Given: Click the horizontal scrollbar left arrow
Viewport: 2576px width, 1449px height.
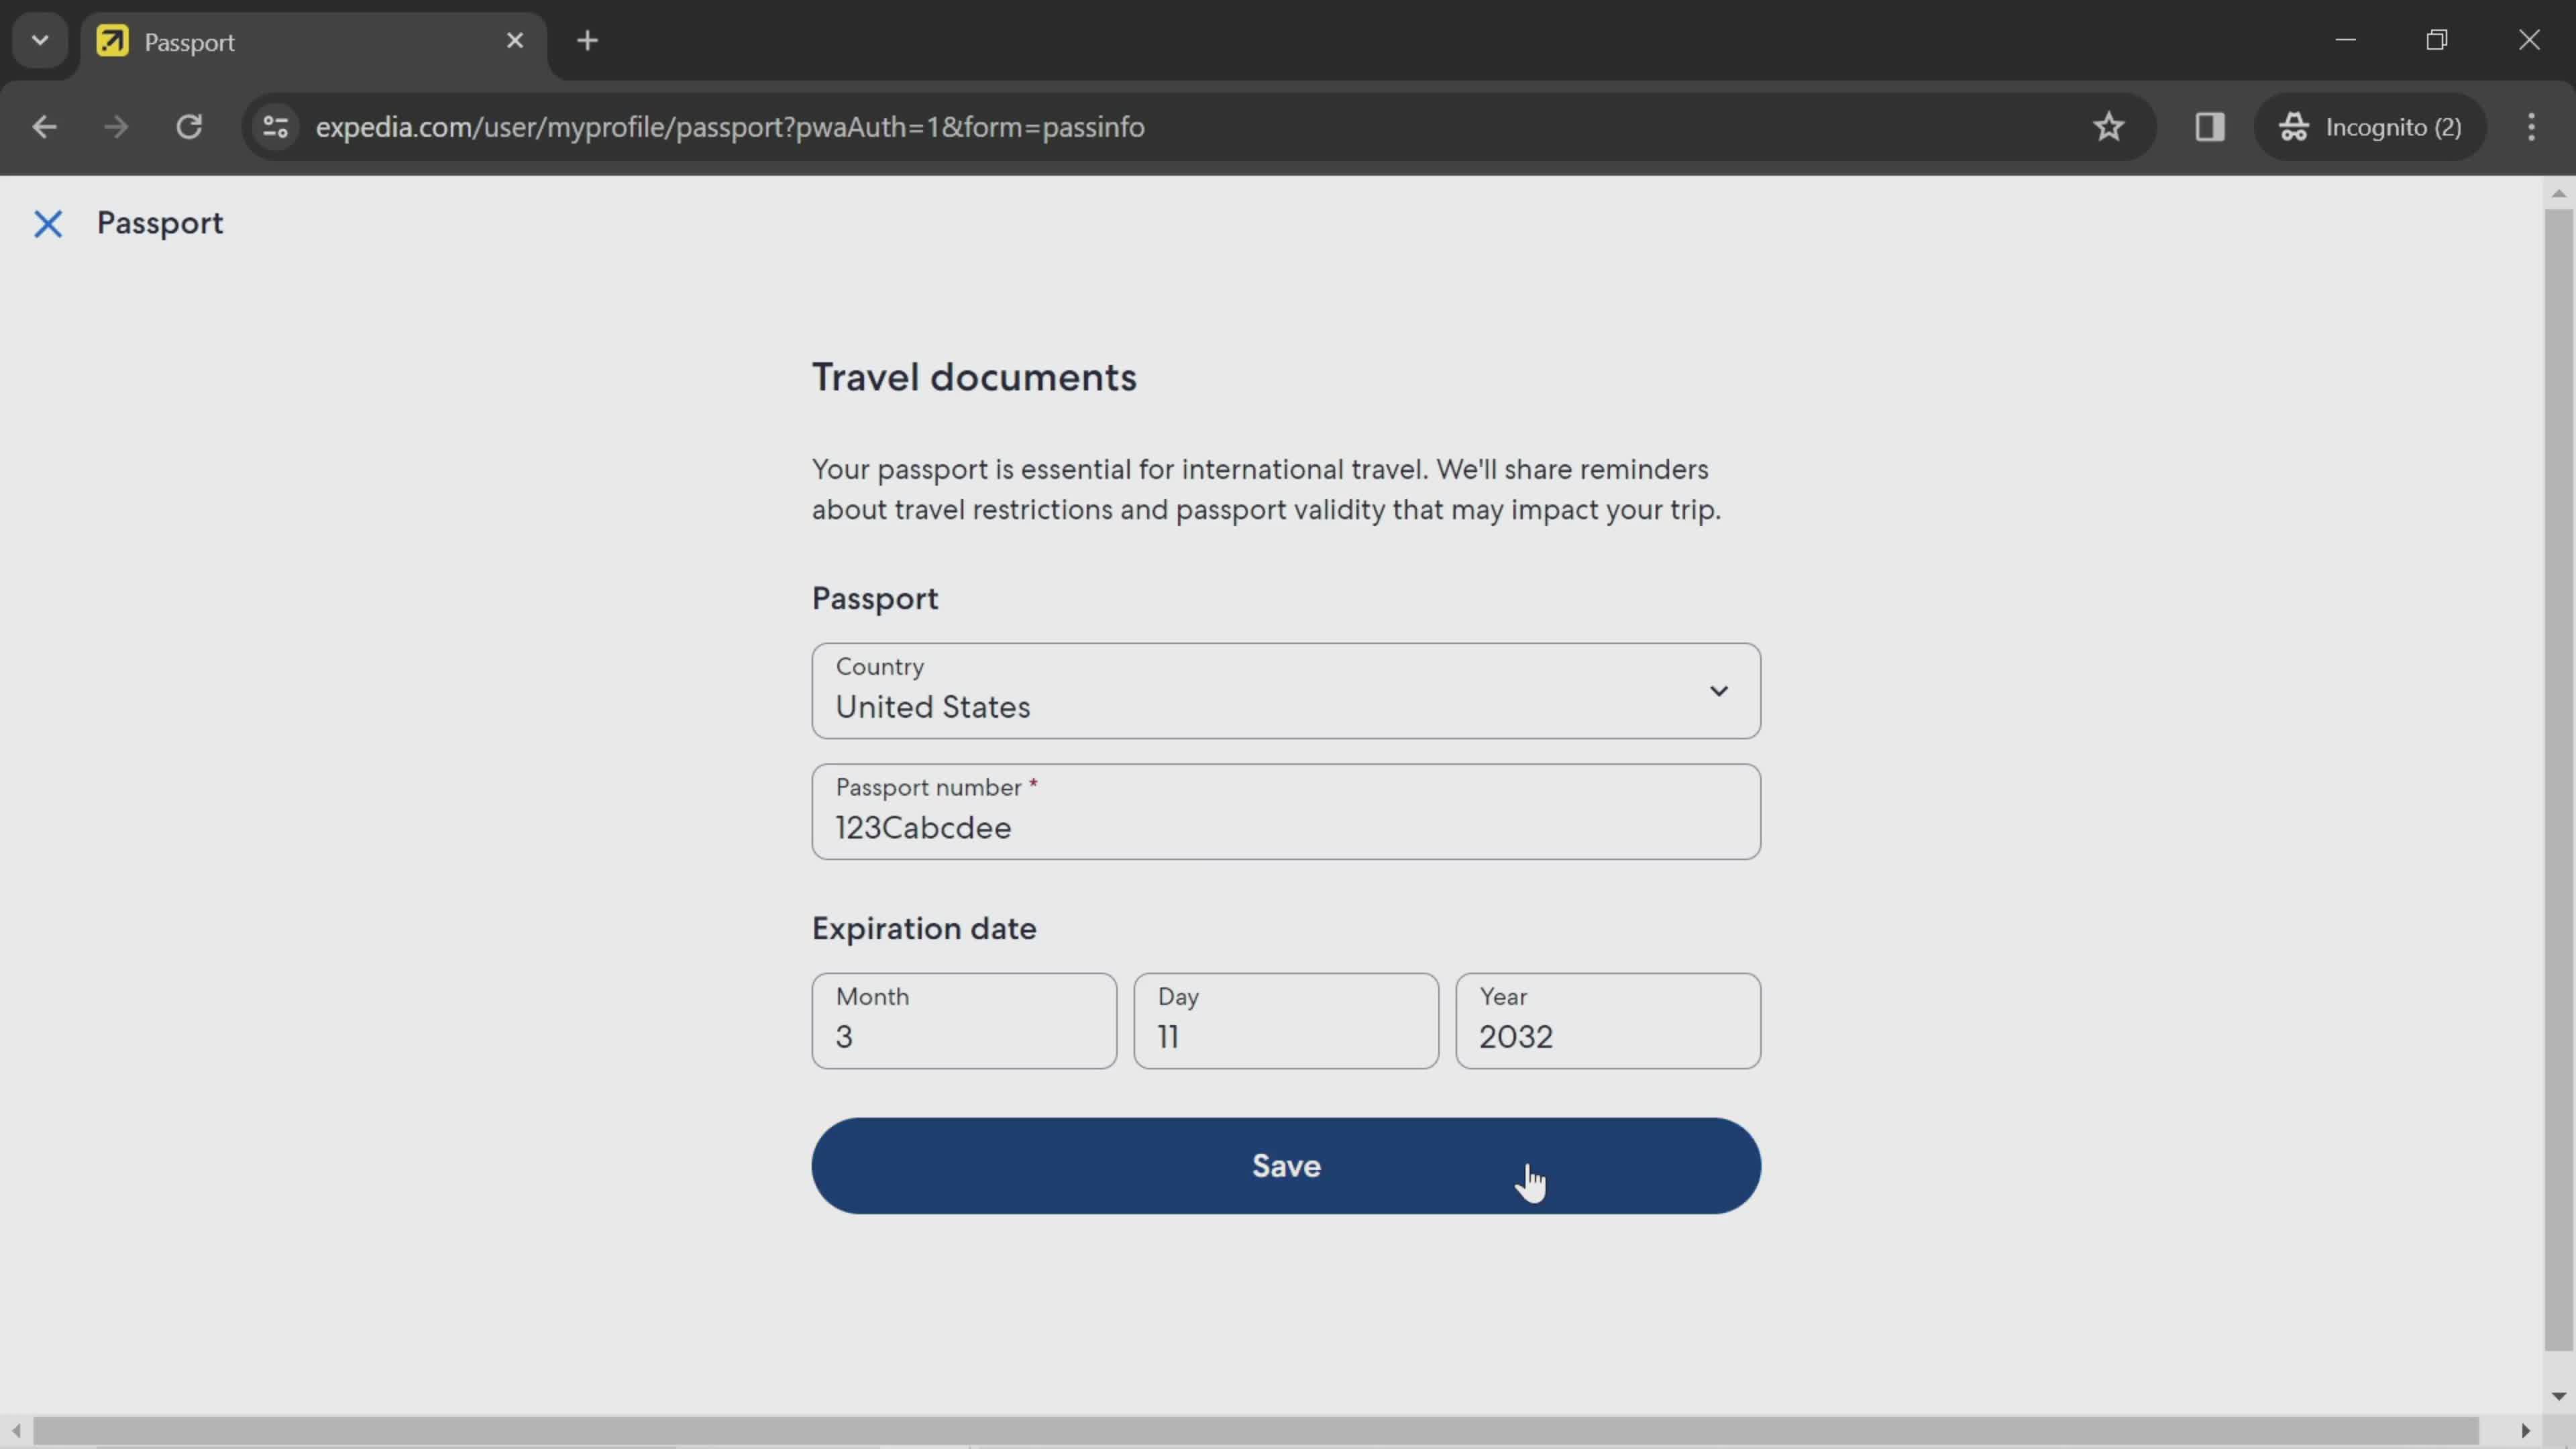Looking at the screenshot, I should coord(17,1431).
